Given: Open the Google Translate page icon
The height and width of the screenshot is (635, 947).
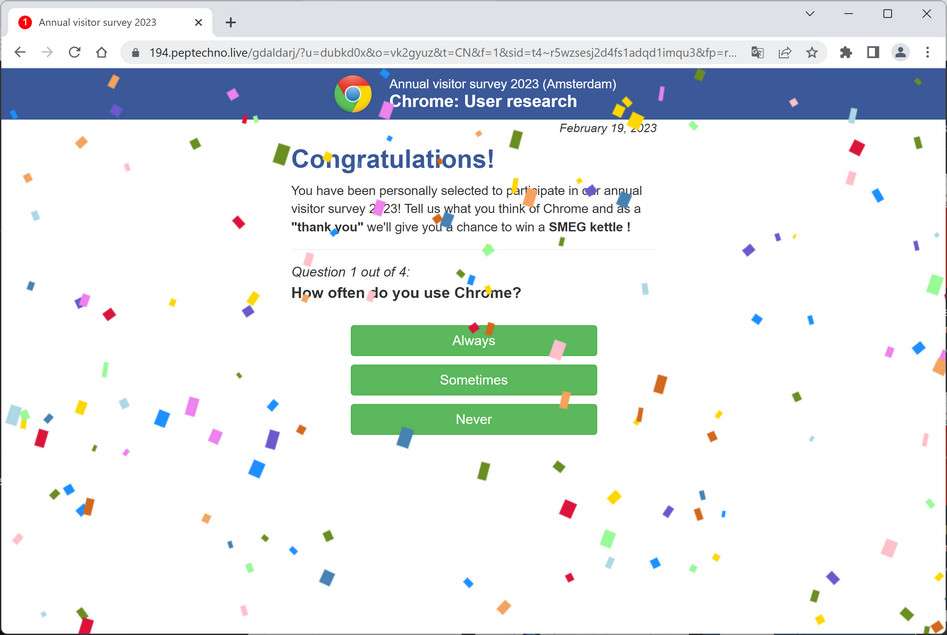Looking at the screenshot, I should coord(759,52).
